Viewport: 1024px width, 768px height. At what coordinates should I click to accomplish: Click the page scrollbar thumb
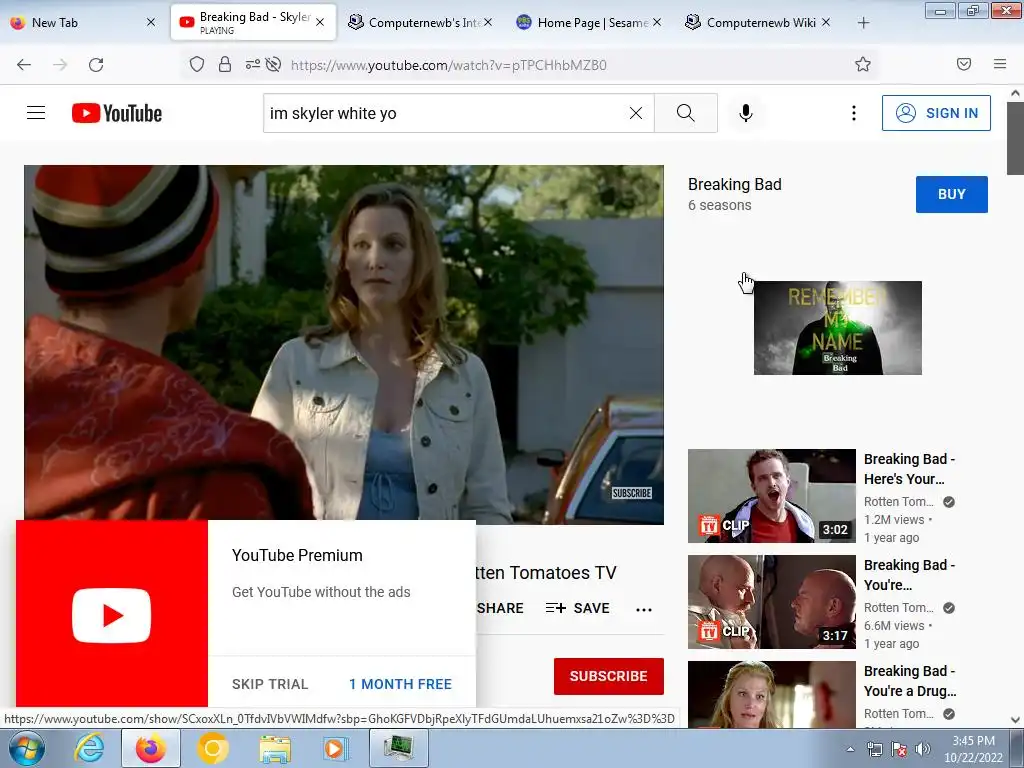tap(1015, 139)
